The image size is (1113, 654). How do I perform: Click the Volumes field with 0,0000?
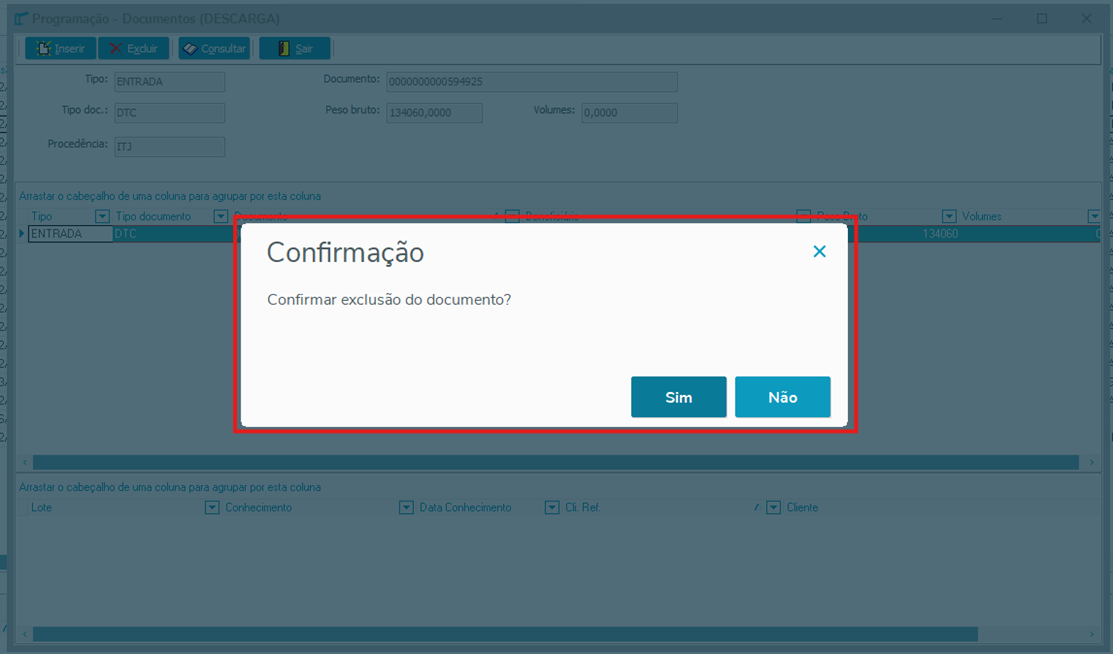pos(630,113)
